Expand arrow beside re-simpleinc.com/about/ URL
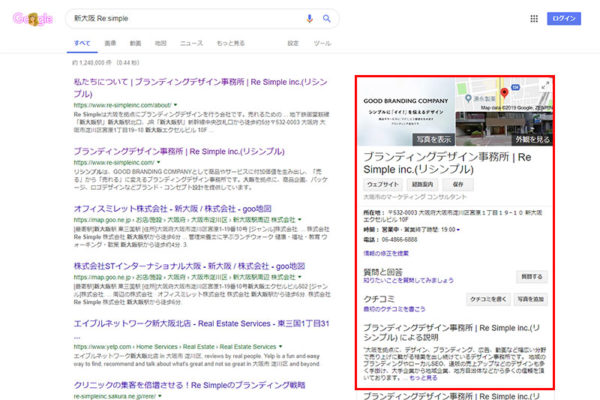This screenshot has width=600, height=400. [176, 105]
